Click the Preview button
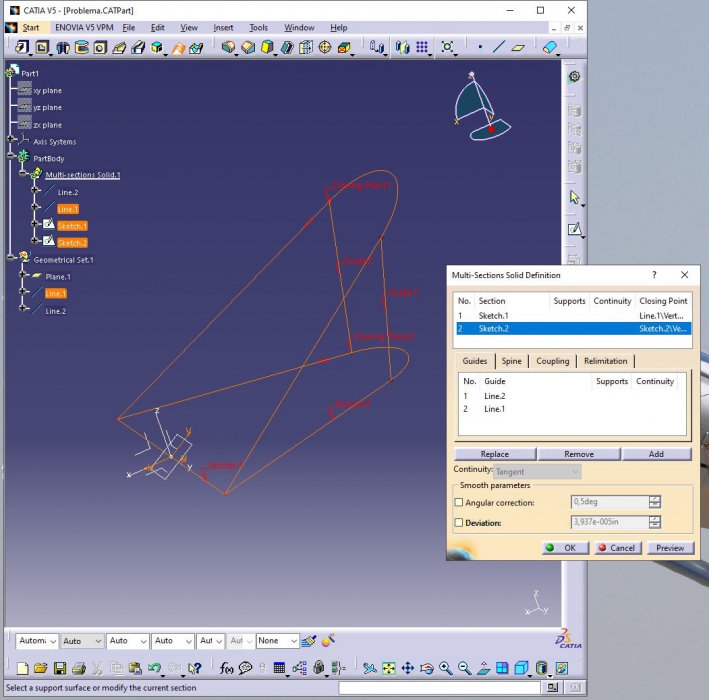This screenshot has width=709, height=700. 670,548
